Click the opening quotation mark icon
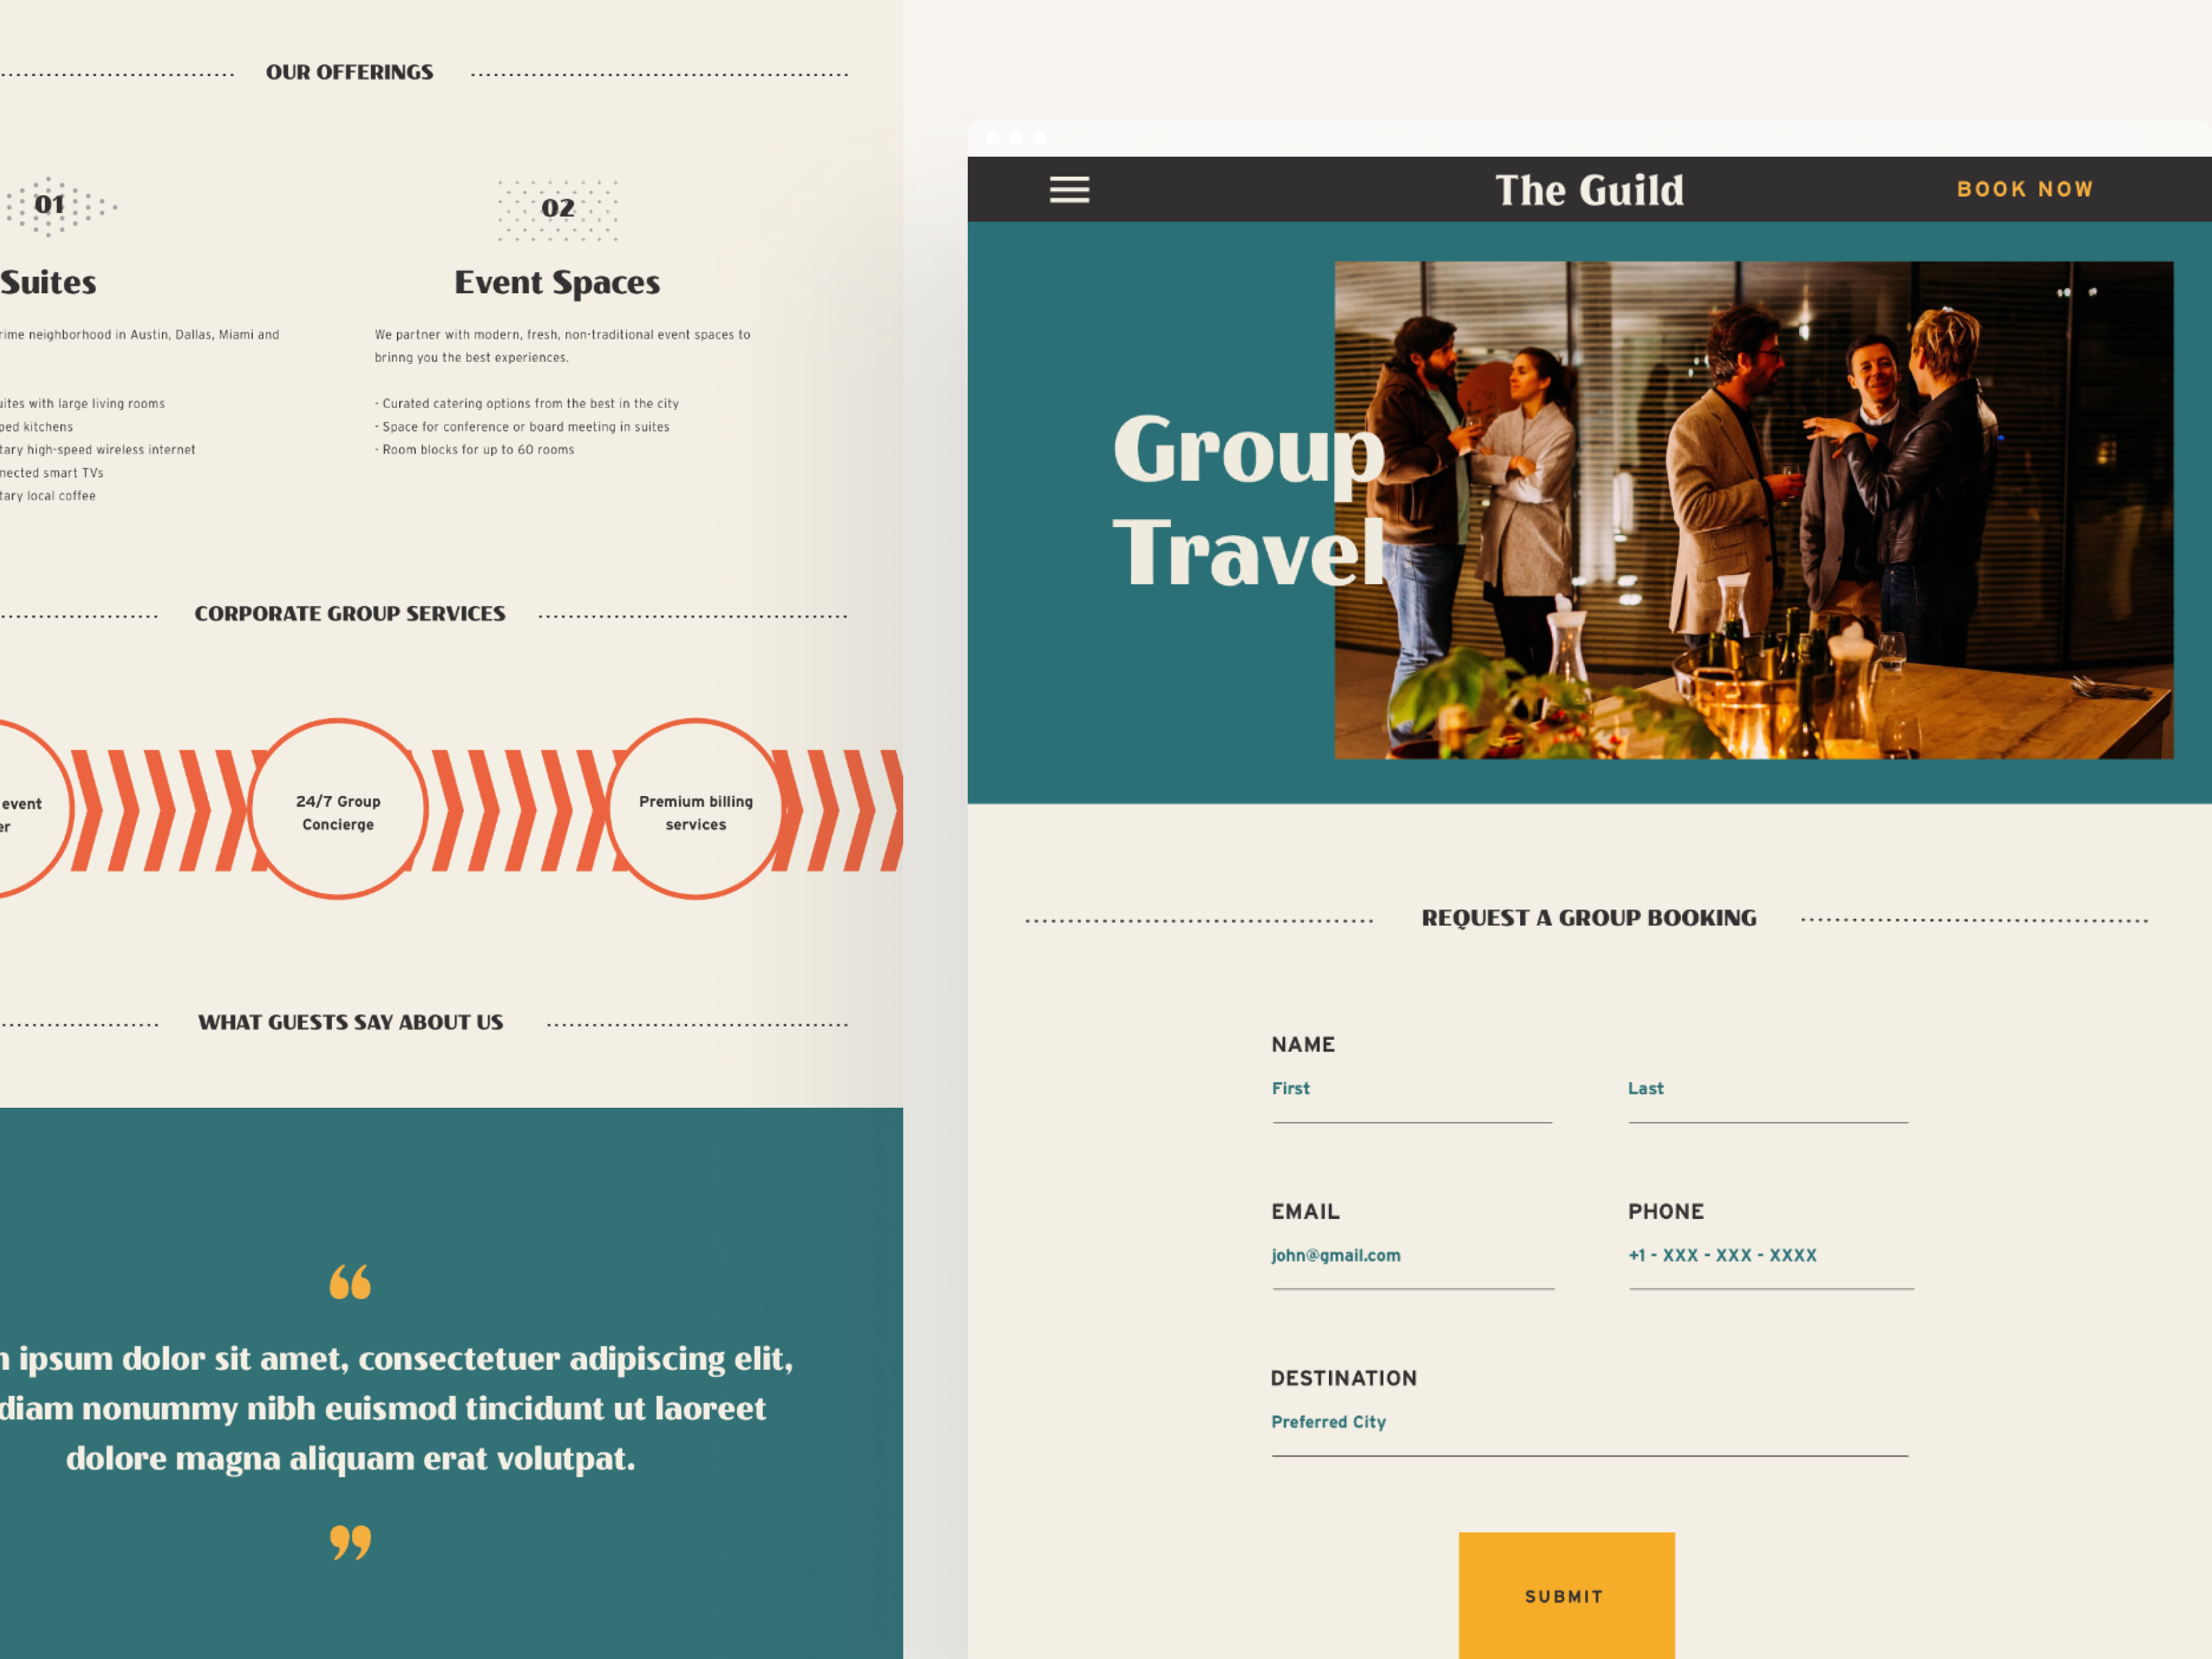 (350, 1282)
